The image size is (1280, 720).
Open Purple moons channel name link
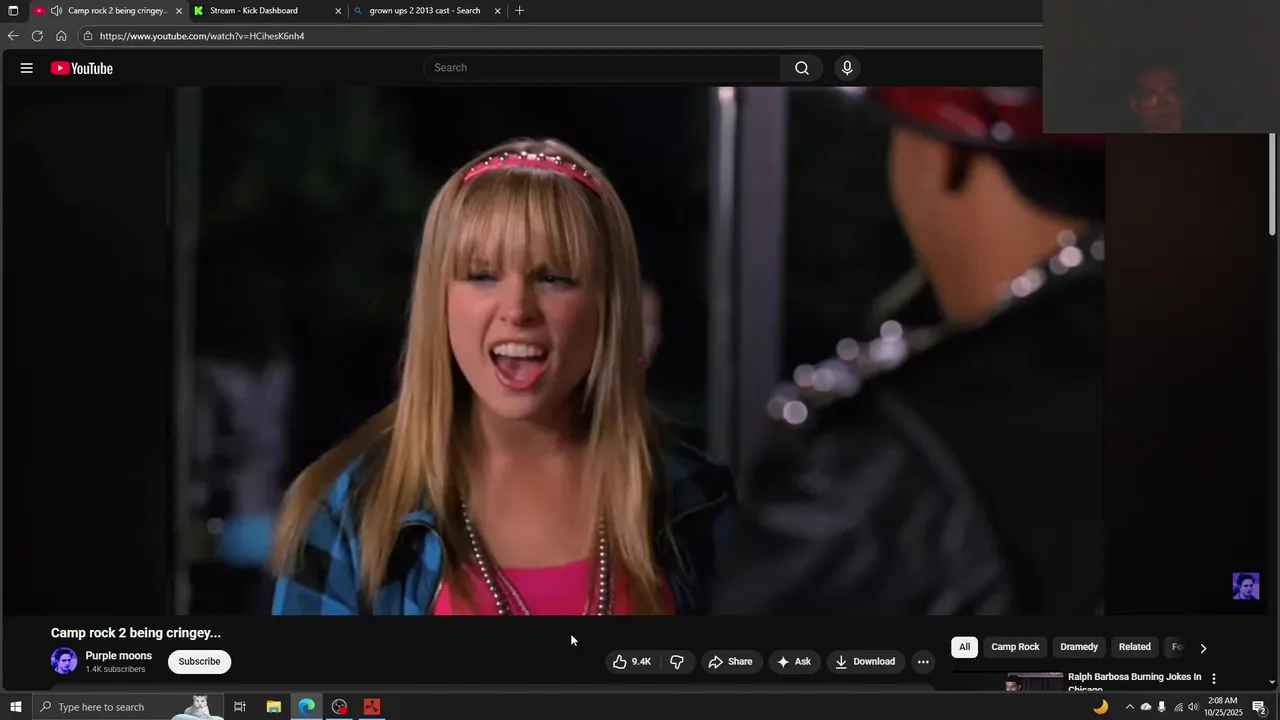119,656
